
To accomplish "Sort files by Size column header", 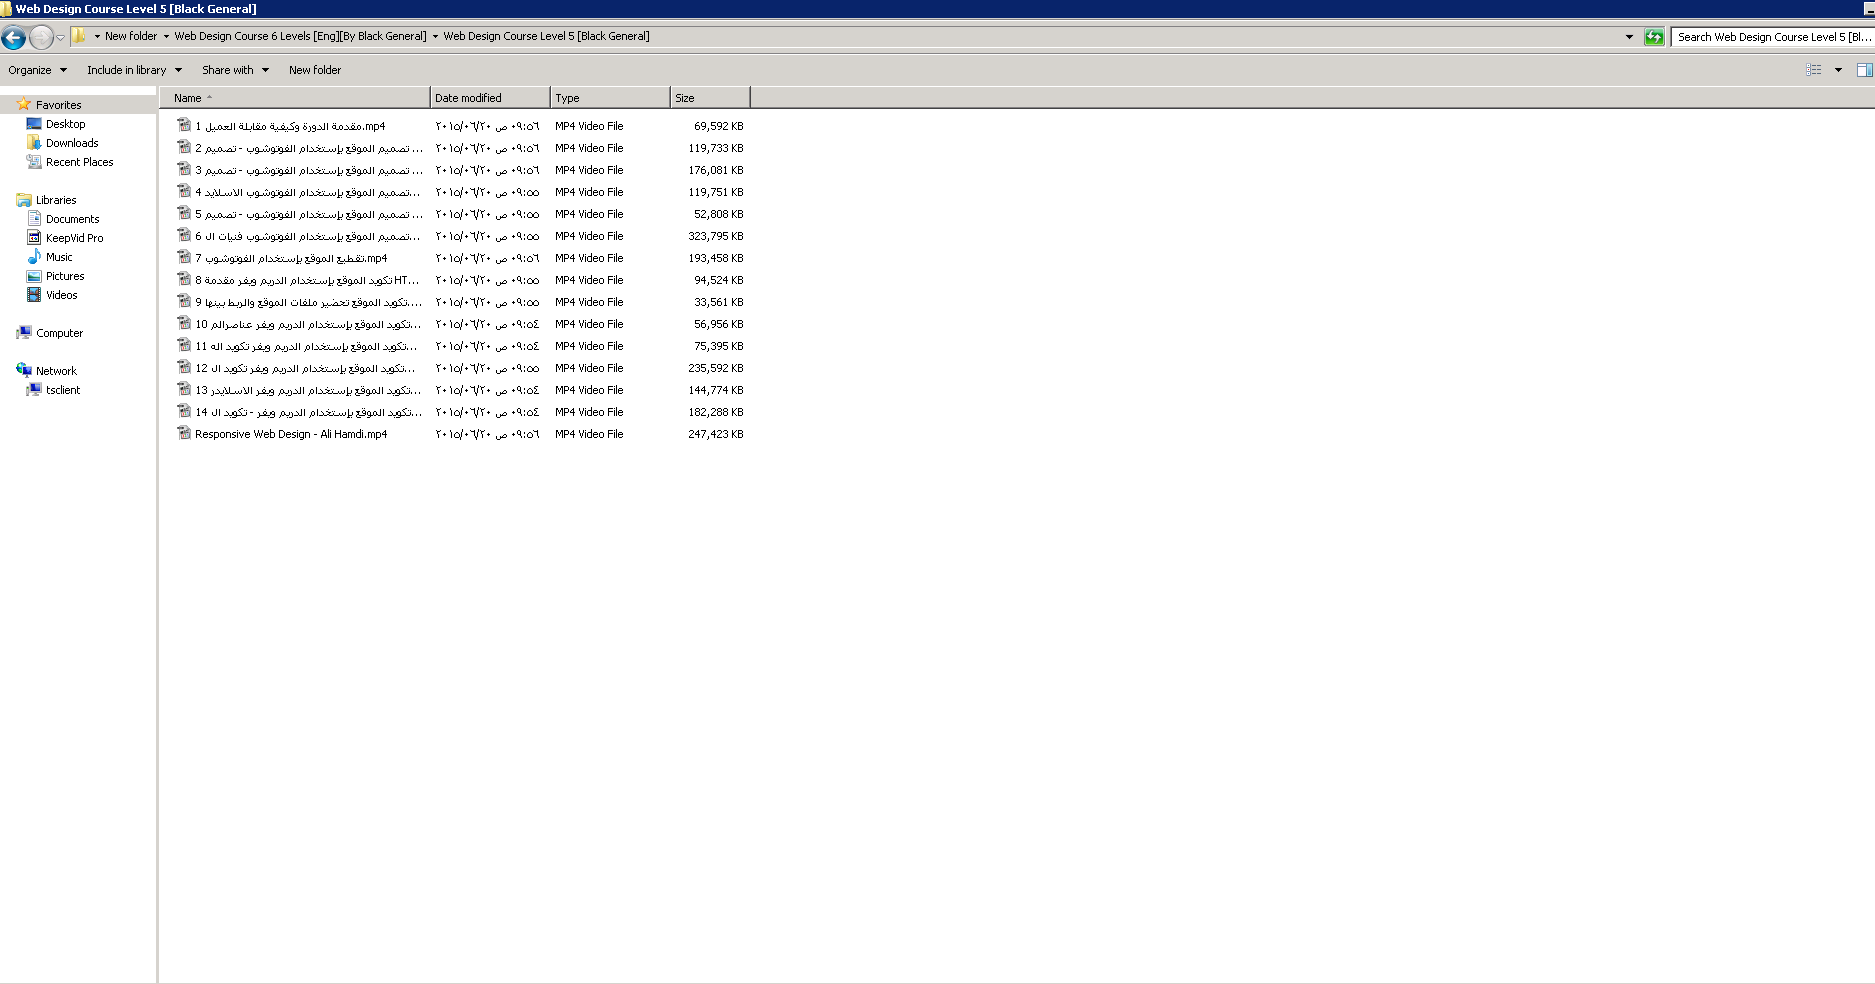I will (x=708, y=98).
